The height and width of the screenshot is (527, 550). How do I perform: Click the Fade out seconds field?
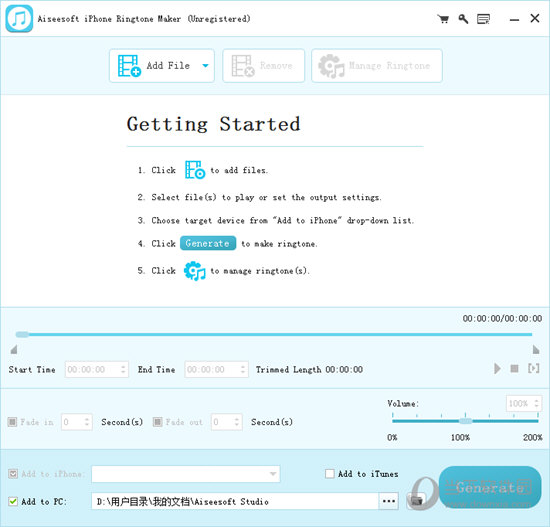pos(227,422)
